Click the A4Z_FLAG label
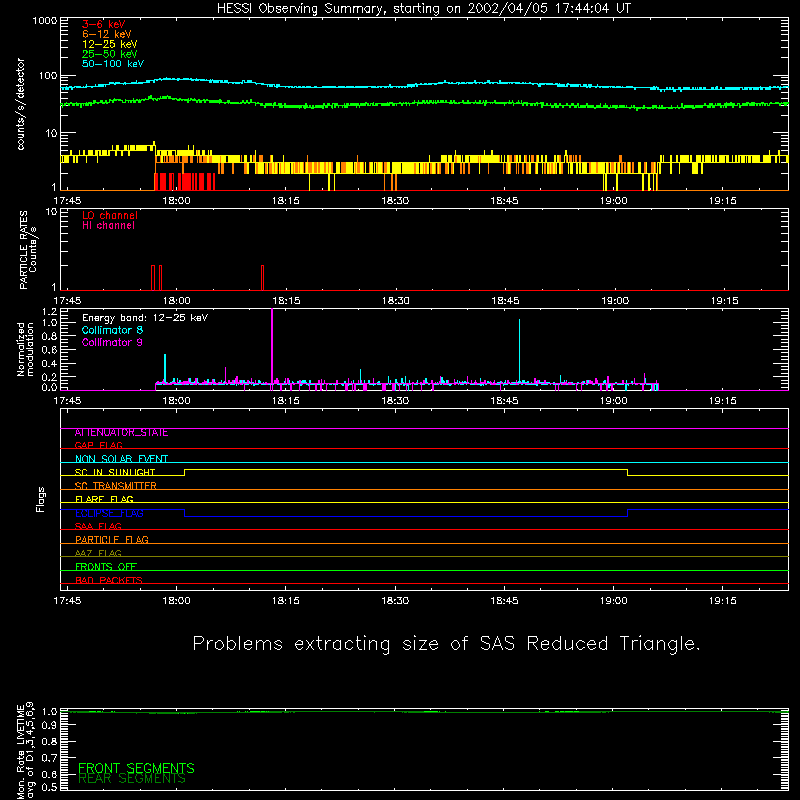 pos(98,553)
